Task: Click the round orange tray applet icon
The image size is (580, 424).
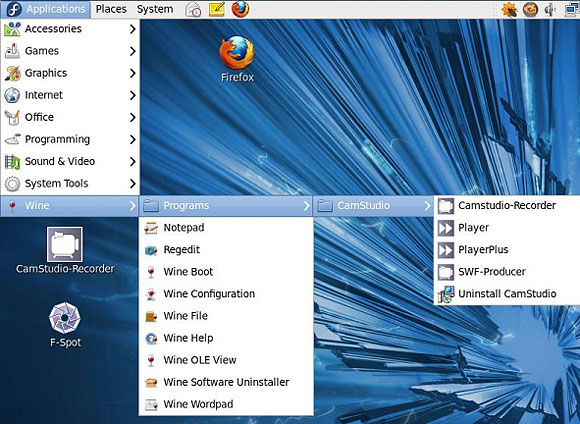Action: pos(530,10)
